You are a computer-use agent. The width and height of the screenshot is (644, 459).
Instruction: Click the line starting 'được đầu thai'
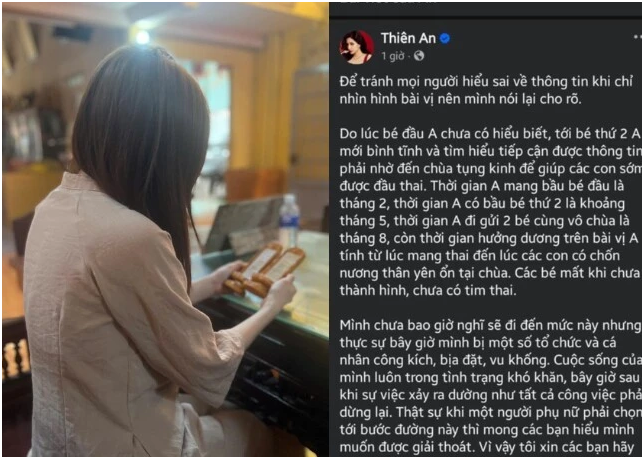point(482,186)
